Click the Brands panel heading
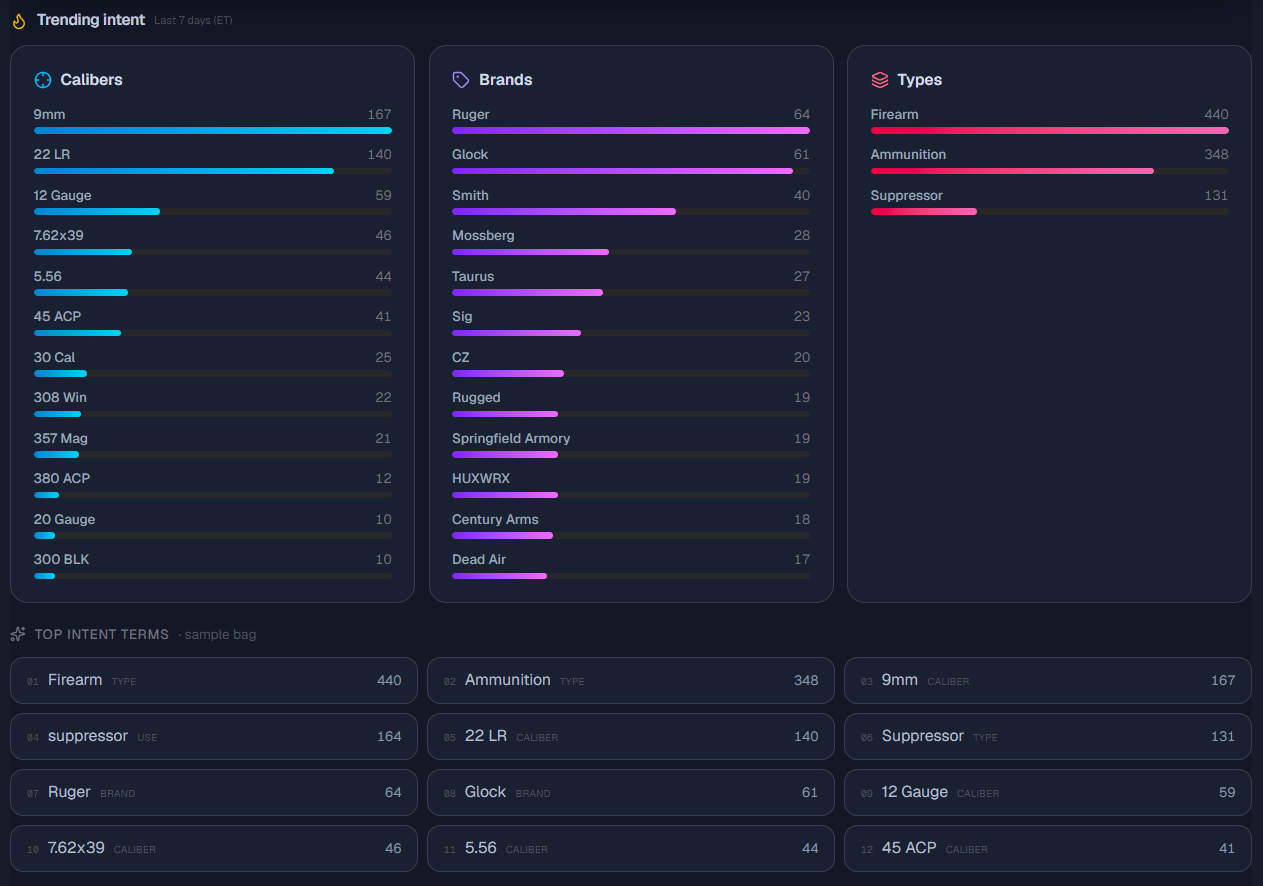 (x=506, y=80)
